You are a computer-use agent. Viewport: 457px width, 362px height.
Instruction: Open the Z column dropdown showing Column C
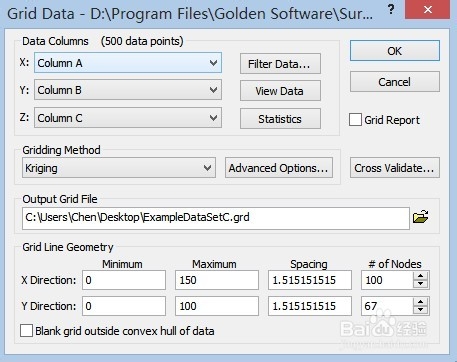click(128, 118)
